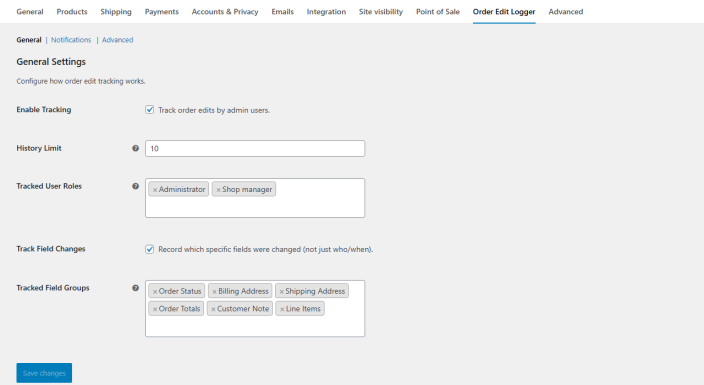The height and width of the screenshot is (385, 704).
Task: Switch to the Shipping tab
Action: point(116,12)
